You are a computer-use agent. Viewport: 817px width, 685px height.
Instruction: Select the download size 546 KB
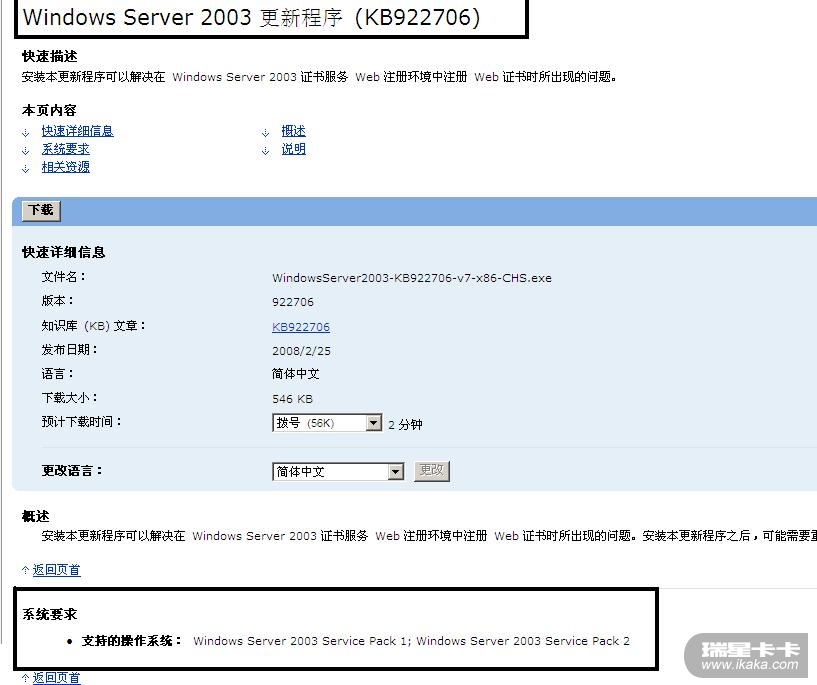coord(292,399)
